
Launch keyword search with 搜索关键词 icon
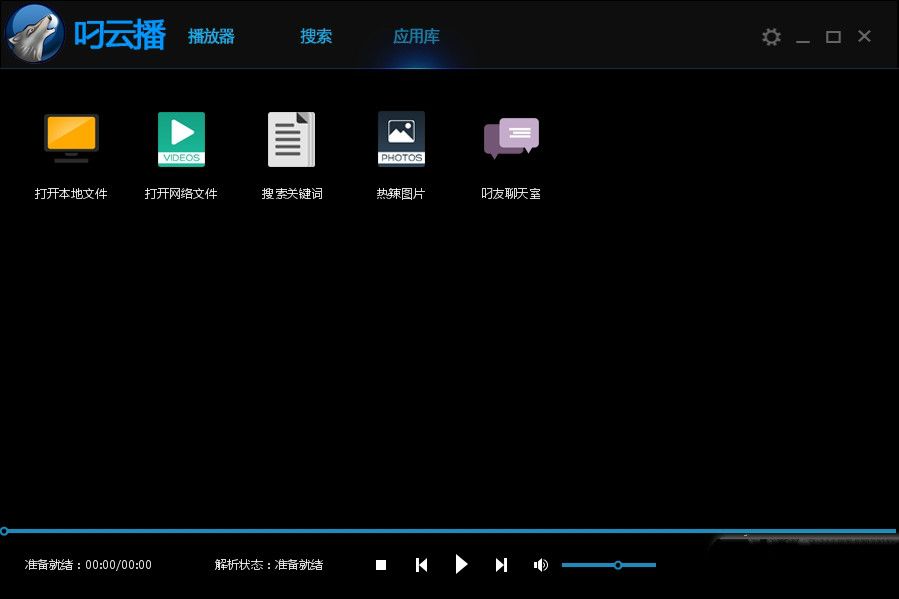[291, 138]
